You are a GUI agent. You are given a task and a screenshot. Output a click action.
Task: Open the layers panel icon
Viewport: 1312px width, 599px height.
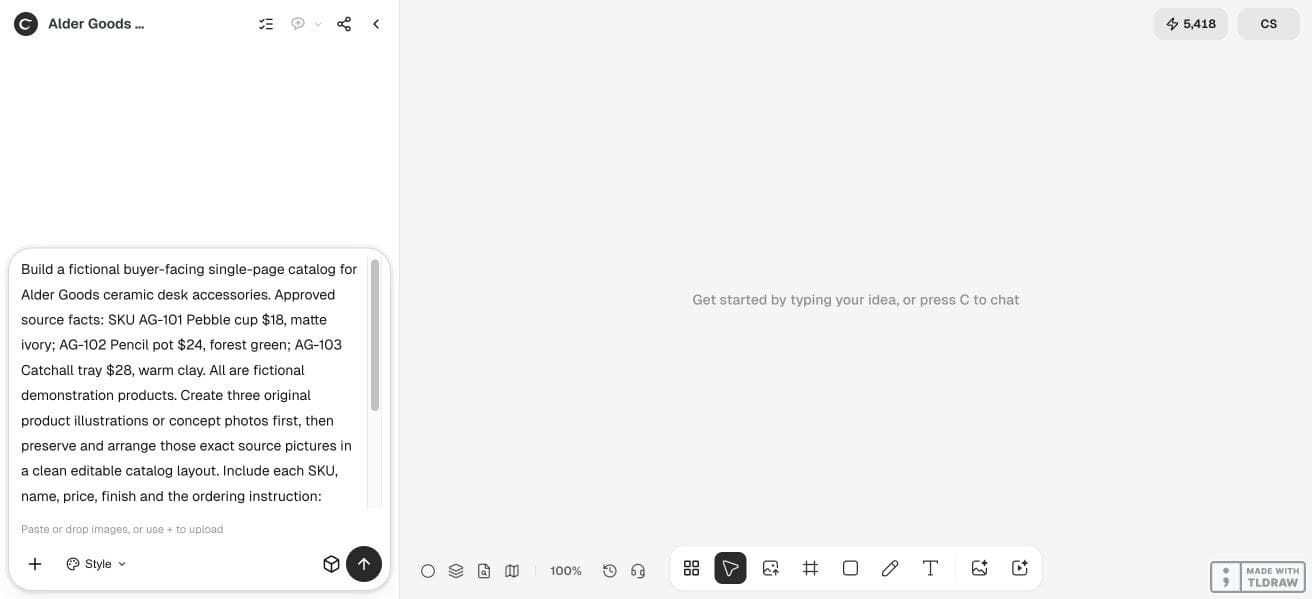[456, 571]
